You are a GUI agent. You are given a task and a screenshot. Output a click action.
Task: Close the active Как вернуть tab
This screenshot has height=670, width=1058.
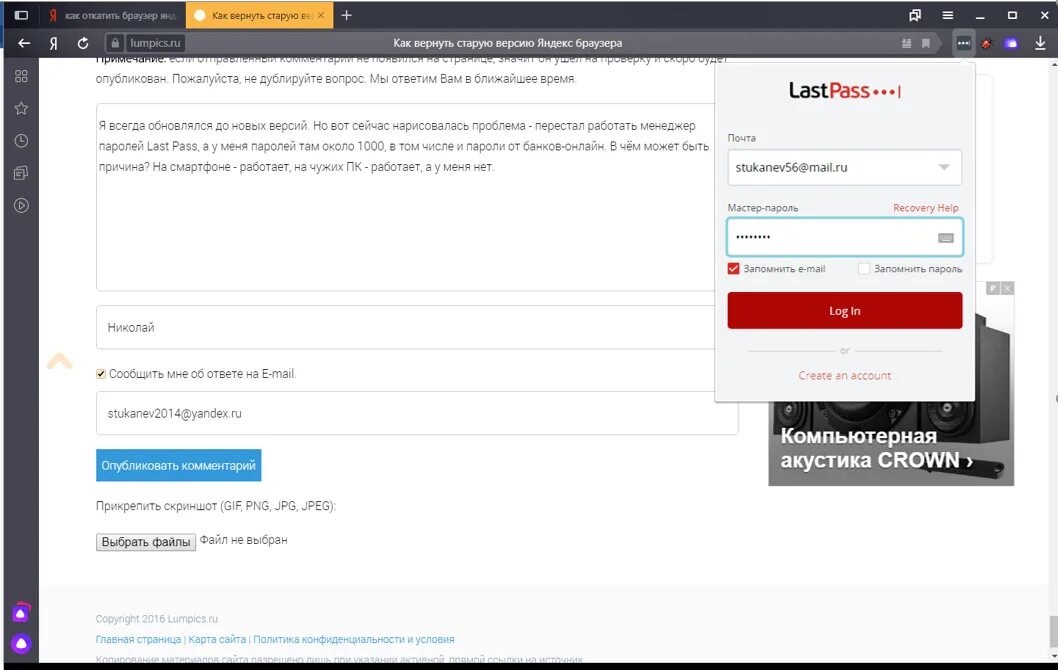321,15
